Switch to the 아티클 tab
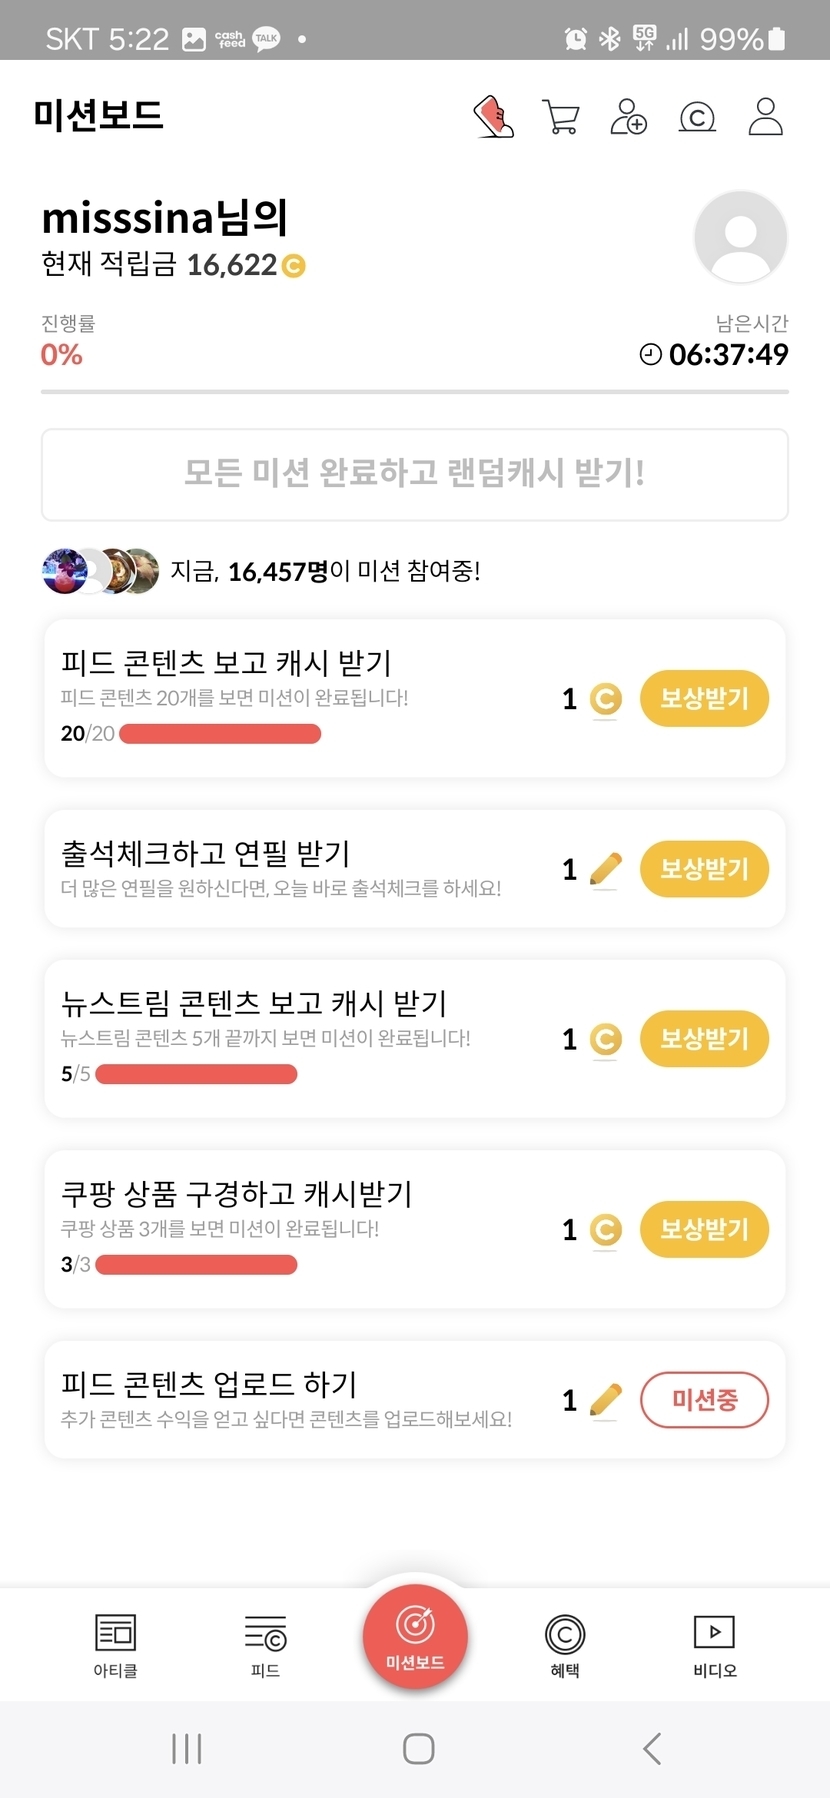This screenshot has height=1798, width=830. [x=115, y=1645]
